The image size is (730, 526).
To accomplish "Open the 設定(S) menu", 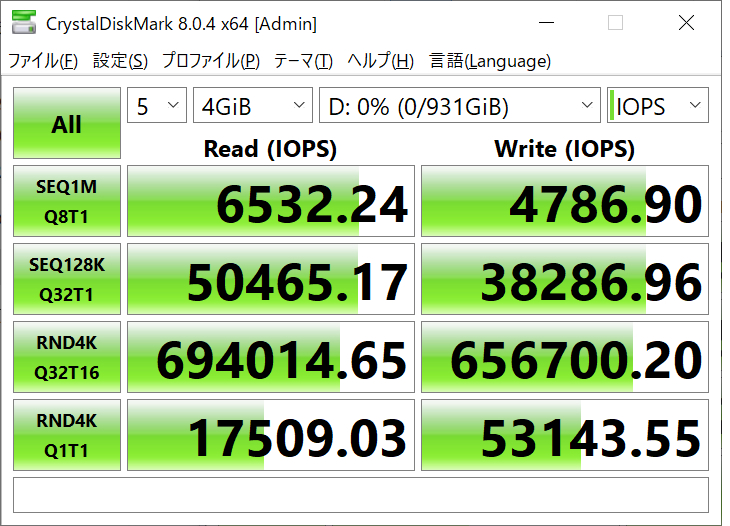I will point(120,61).
